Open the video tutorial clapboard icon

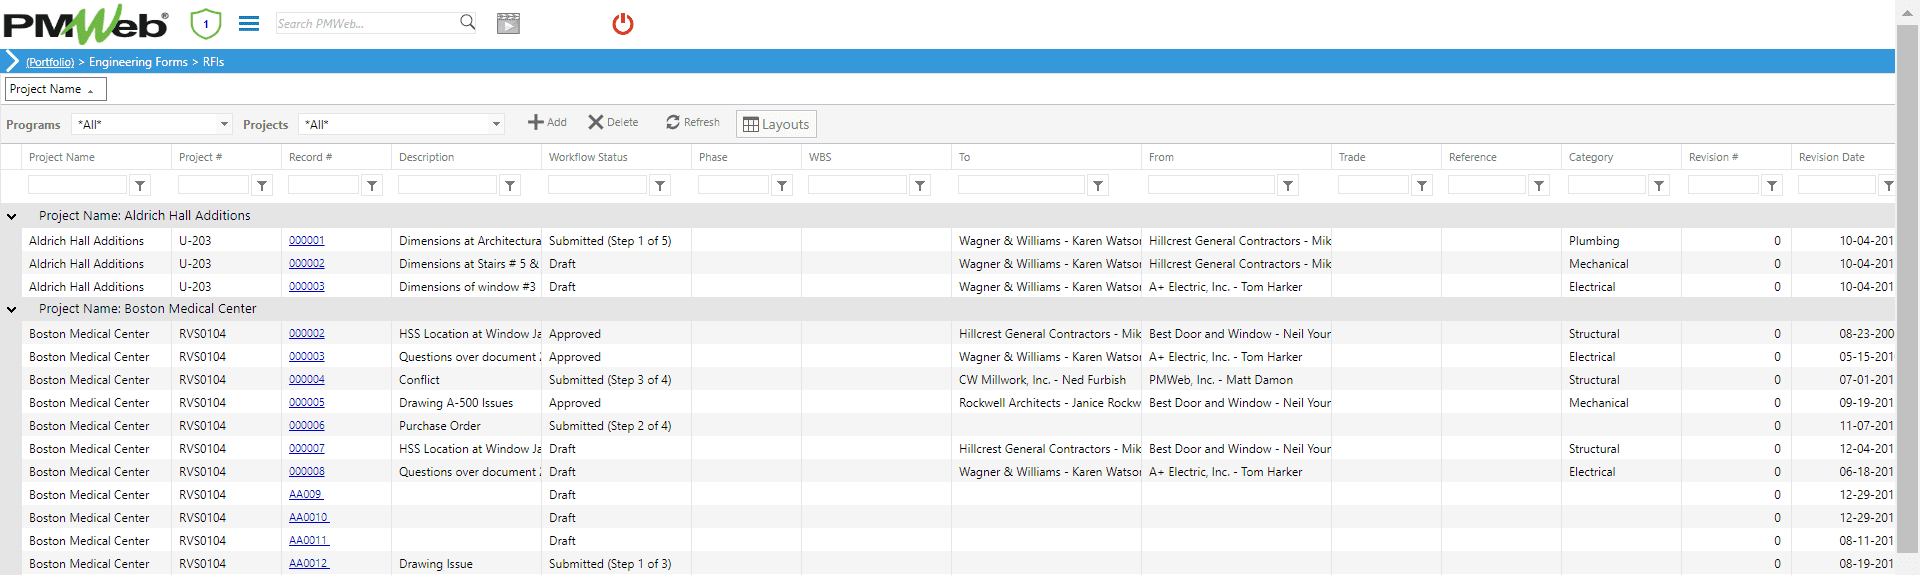coord(508,23)
